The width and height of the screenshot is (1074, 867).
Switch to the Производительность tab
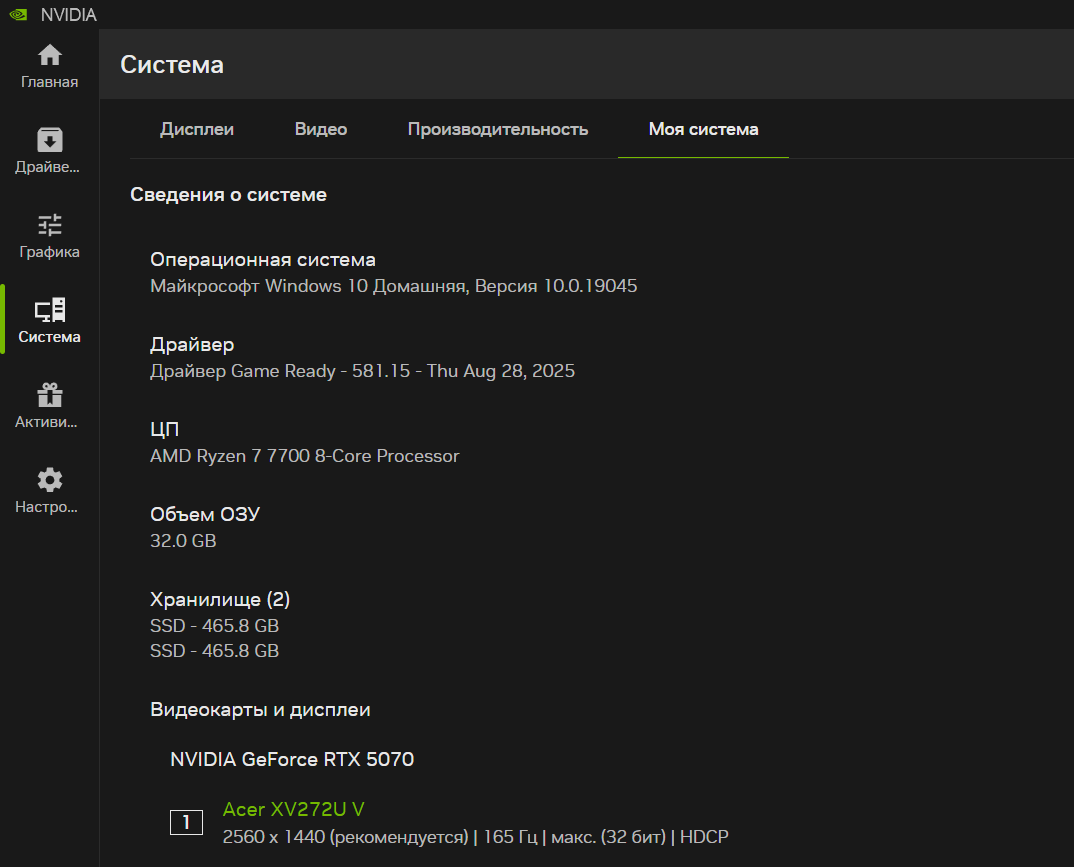pyautogui.click(x=498, y=129)
